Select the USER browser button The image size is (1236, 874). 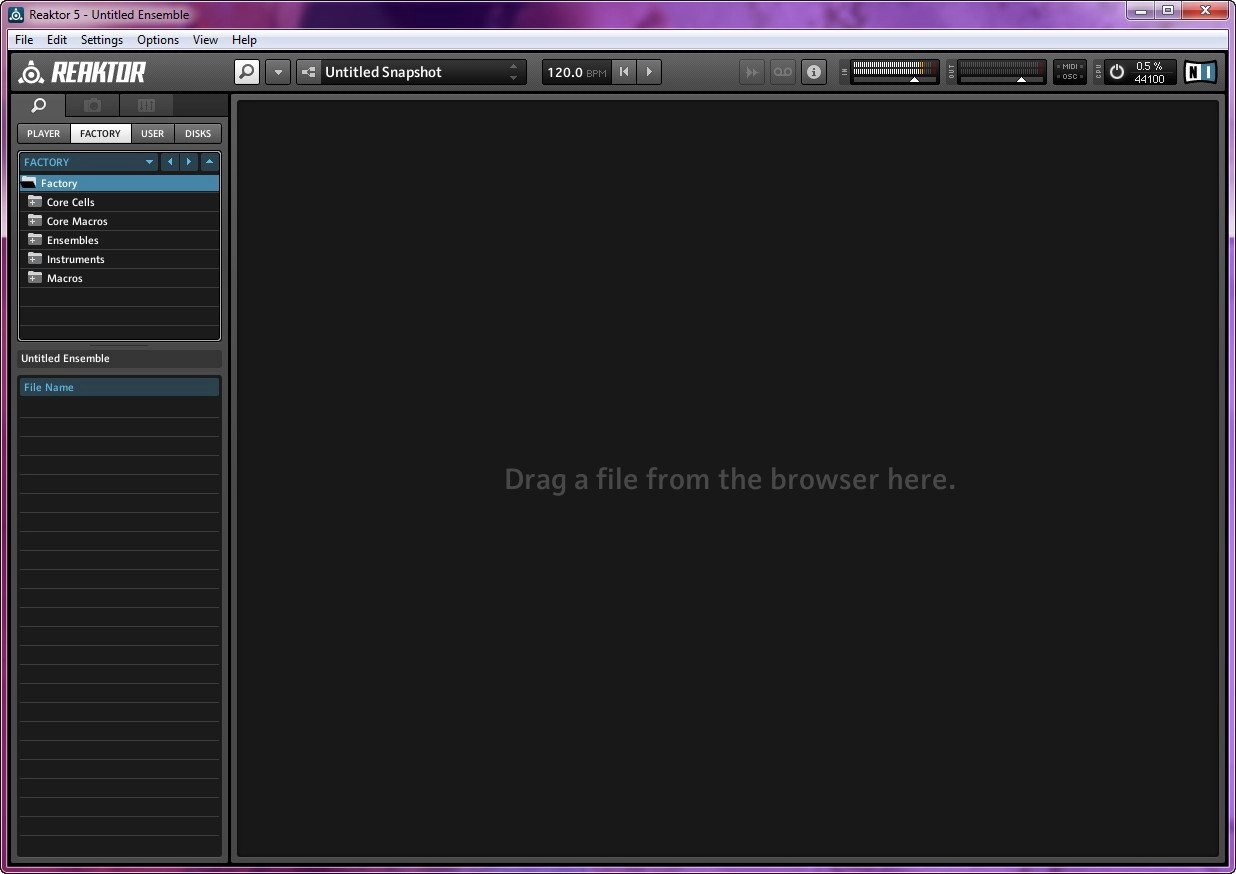(153, 133)
